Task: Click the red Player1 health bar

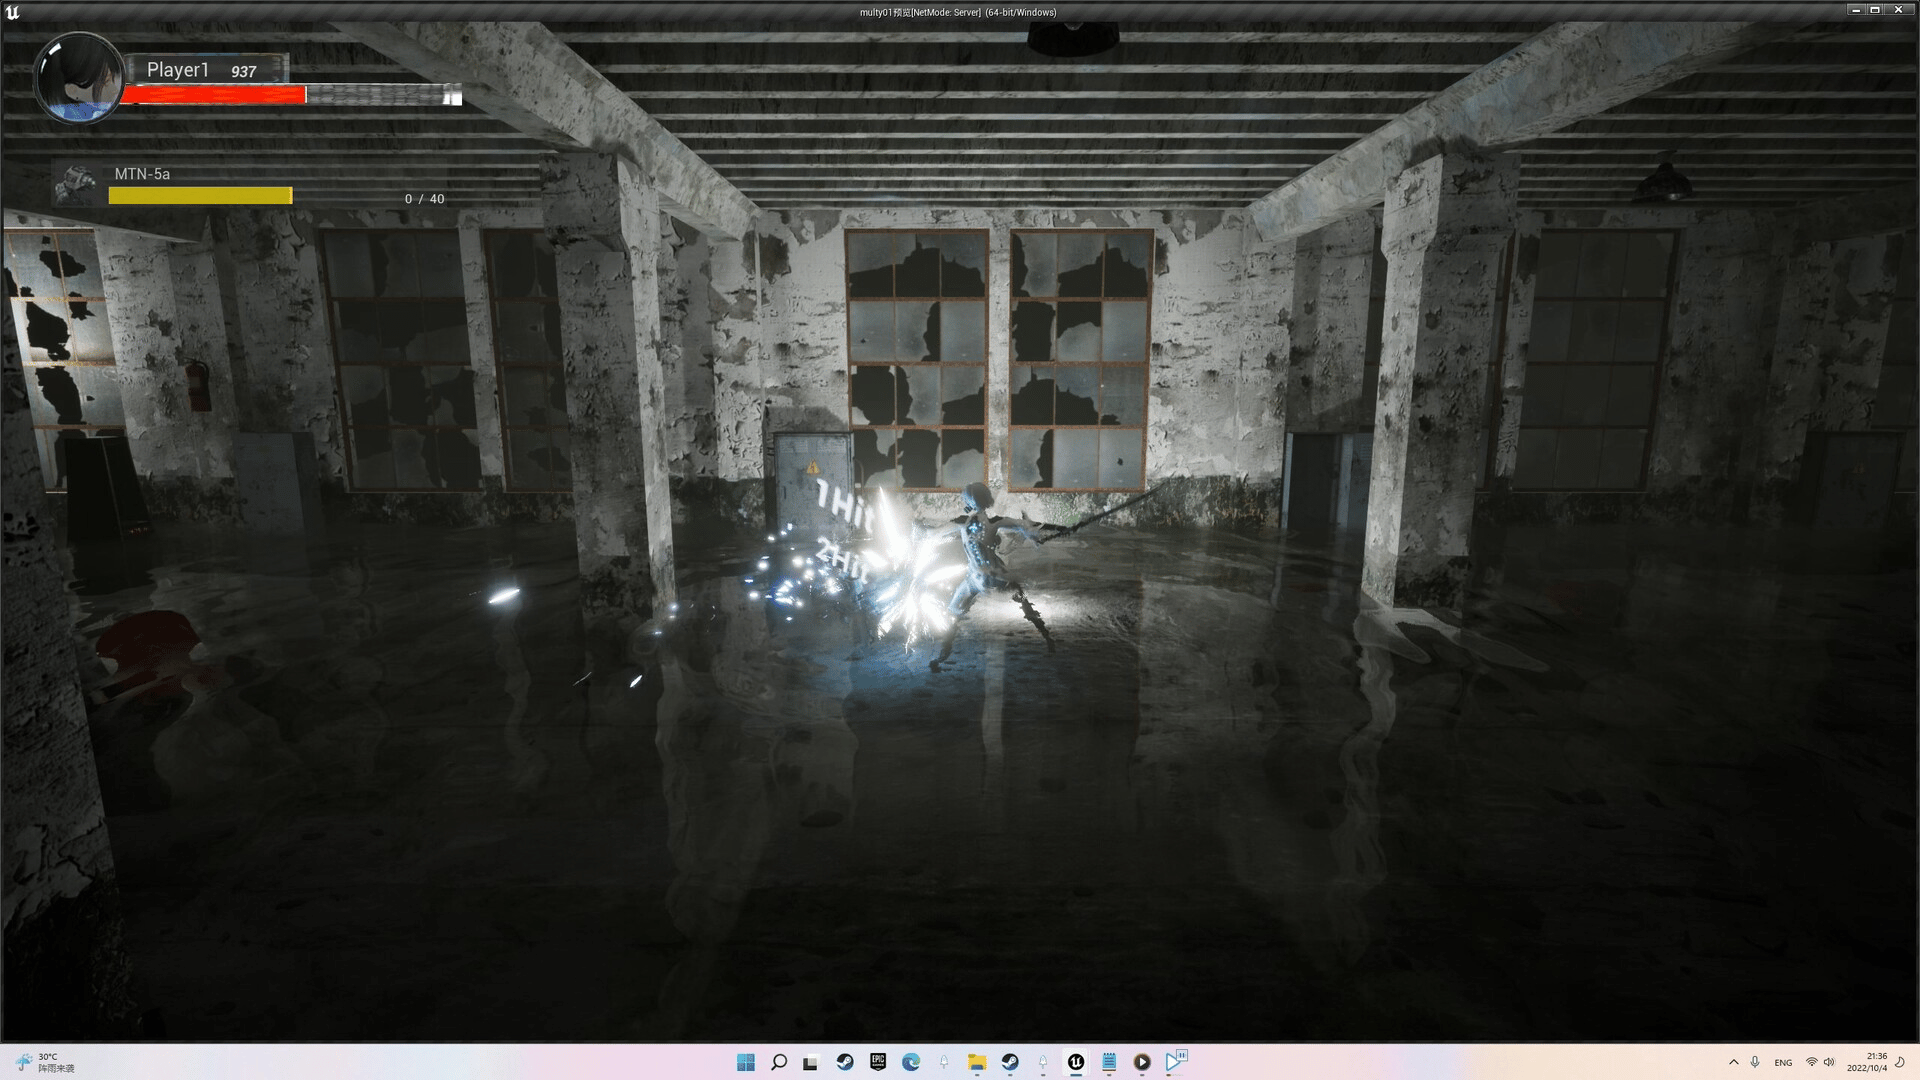Action: click(x=213, y=95)
